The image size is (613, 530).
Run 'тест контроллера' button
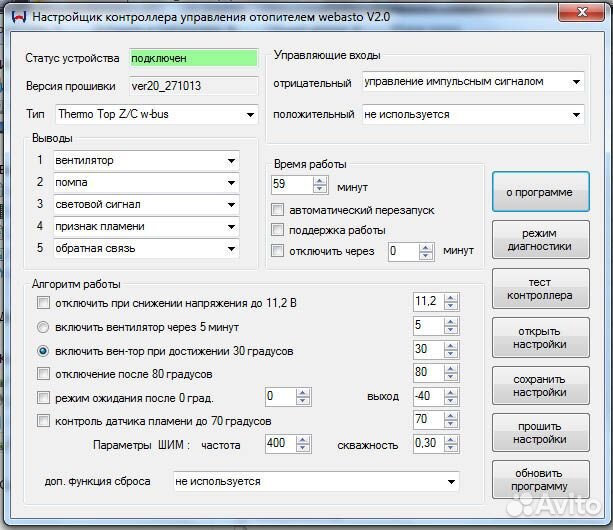click(x=540, y=288)
